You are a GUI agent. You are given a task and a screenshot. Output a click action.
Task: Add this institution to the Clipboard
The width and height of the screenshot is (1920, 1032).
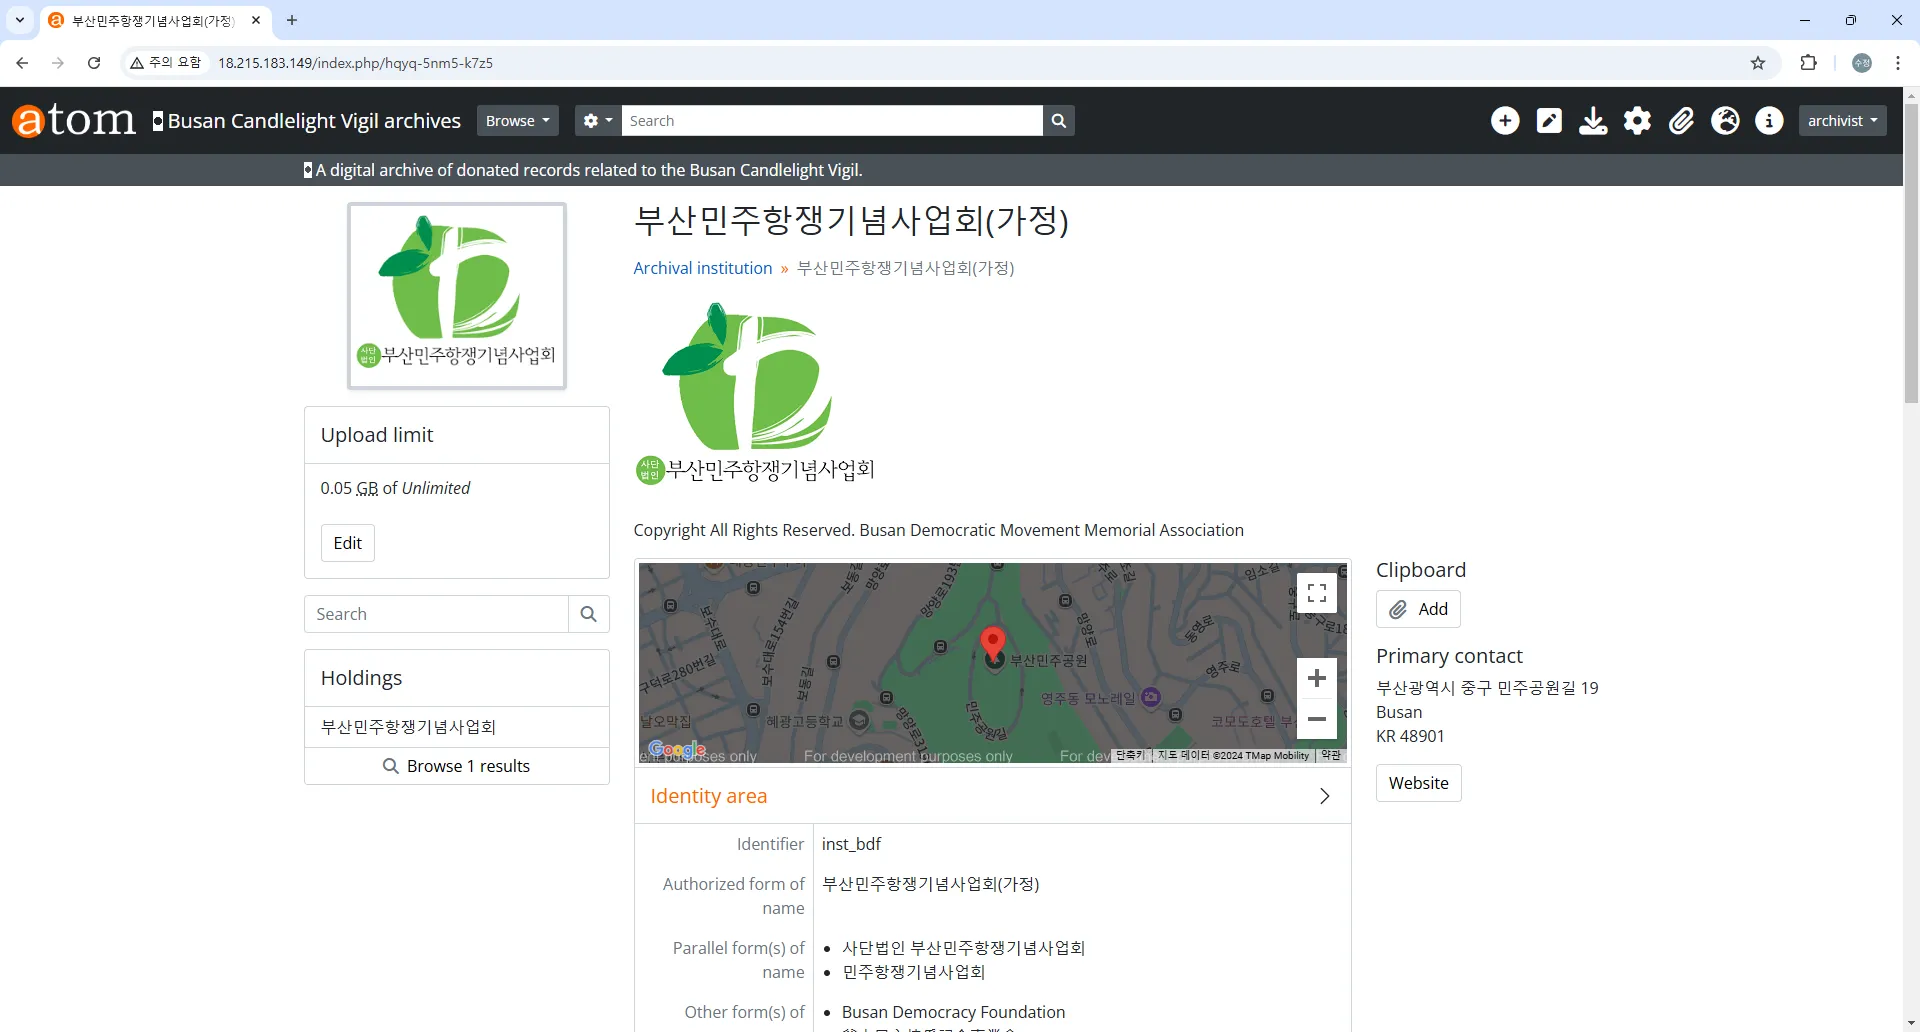tap(1418, 609)
